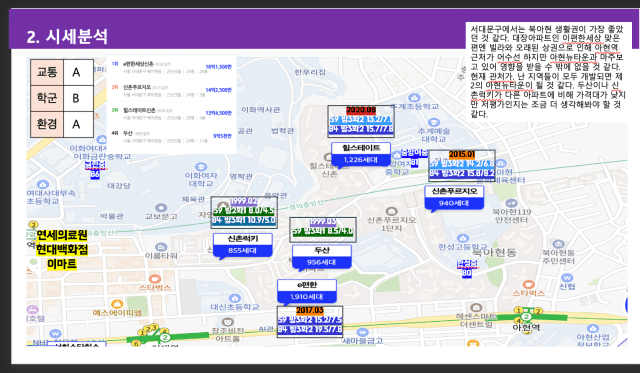
Task: Select the 북아현119안전센터 marker icon
Action: [x=511, y=203]
